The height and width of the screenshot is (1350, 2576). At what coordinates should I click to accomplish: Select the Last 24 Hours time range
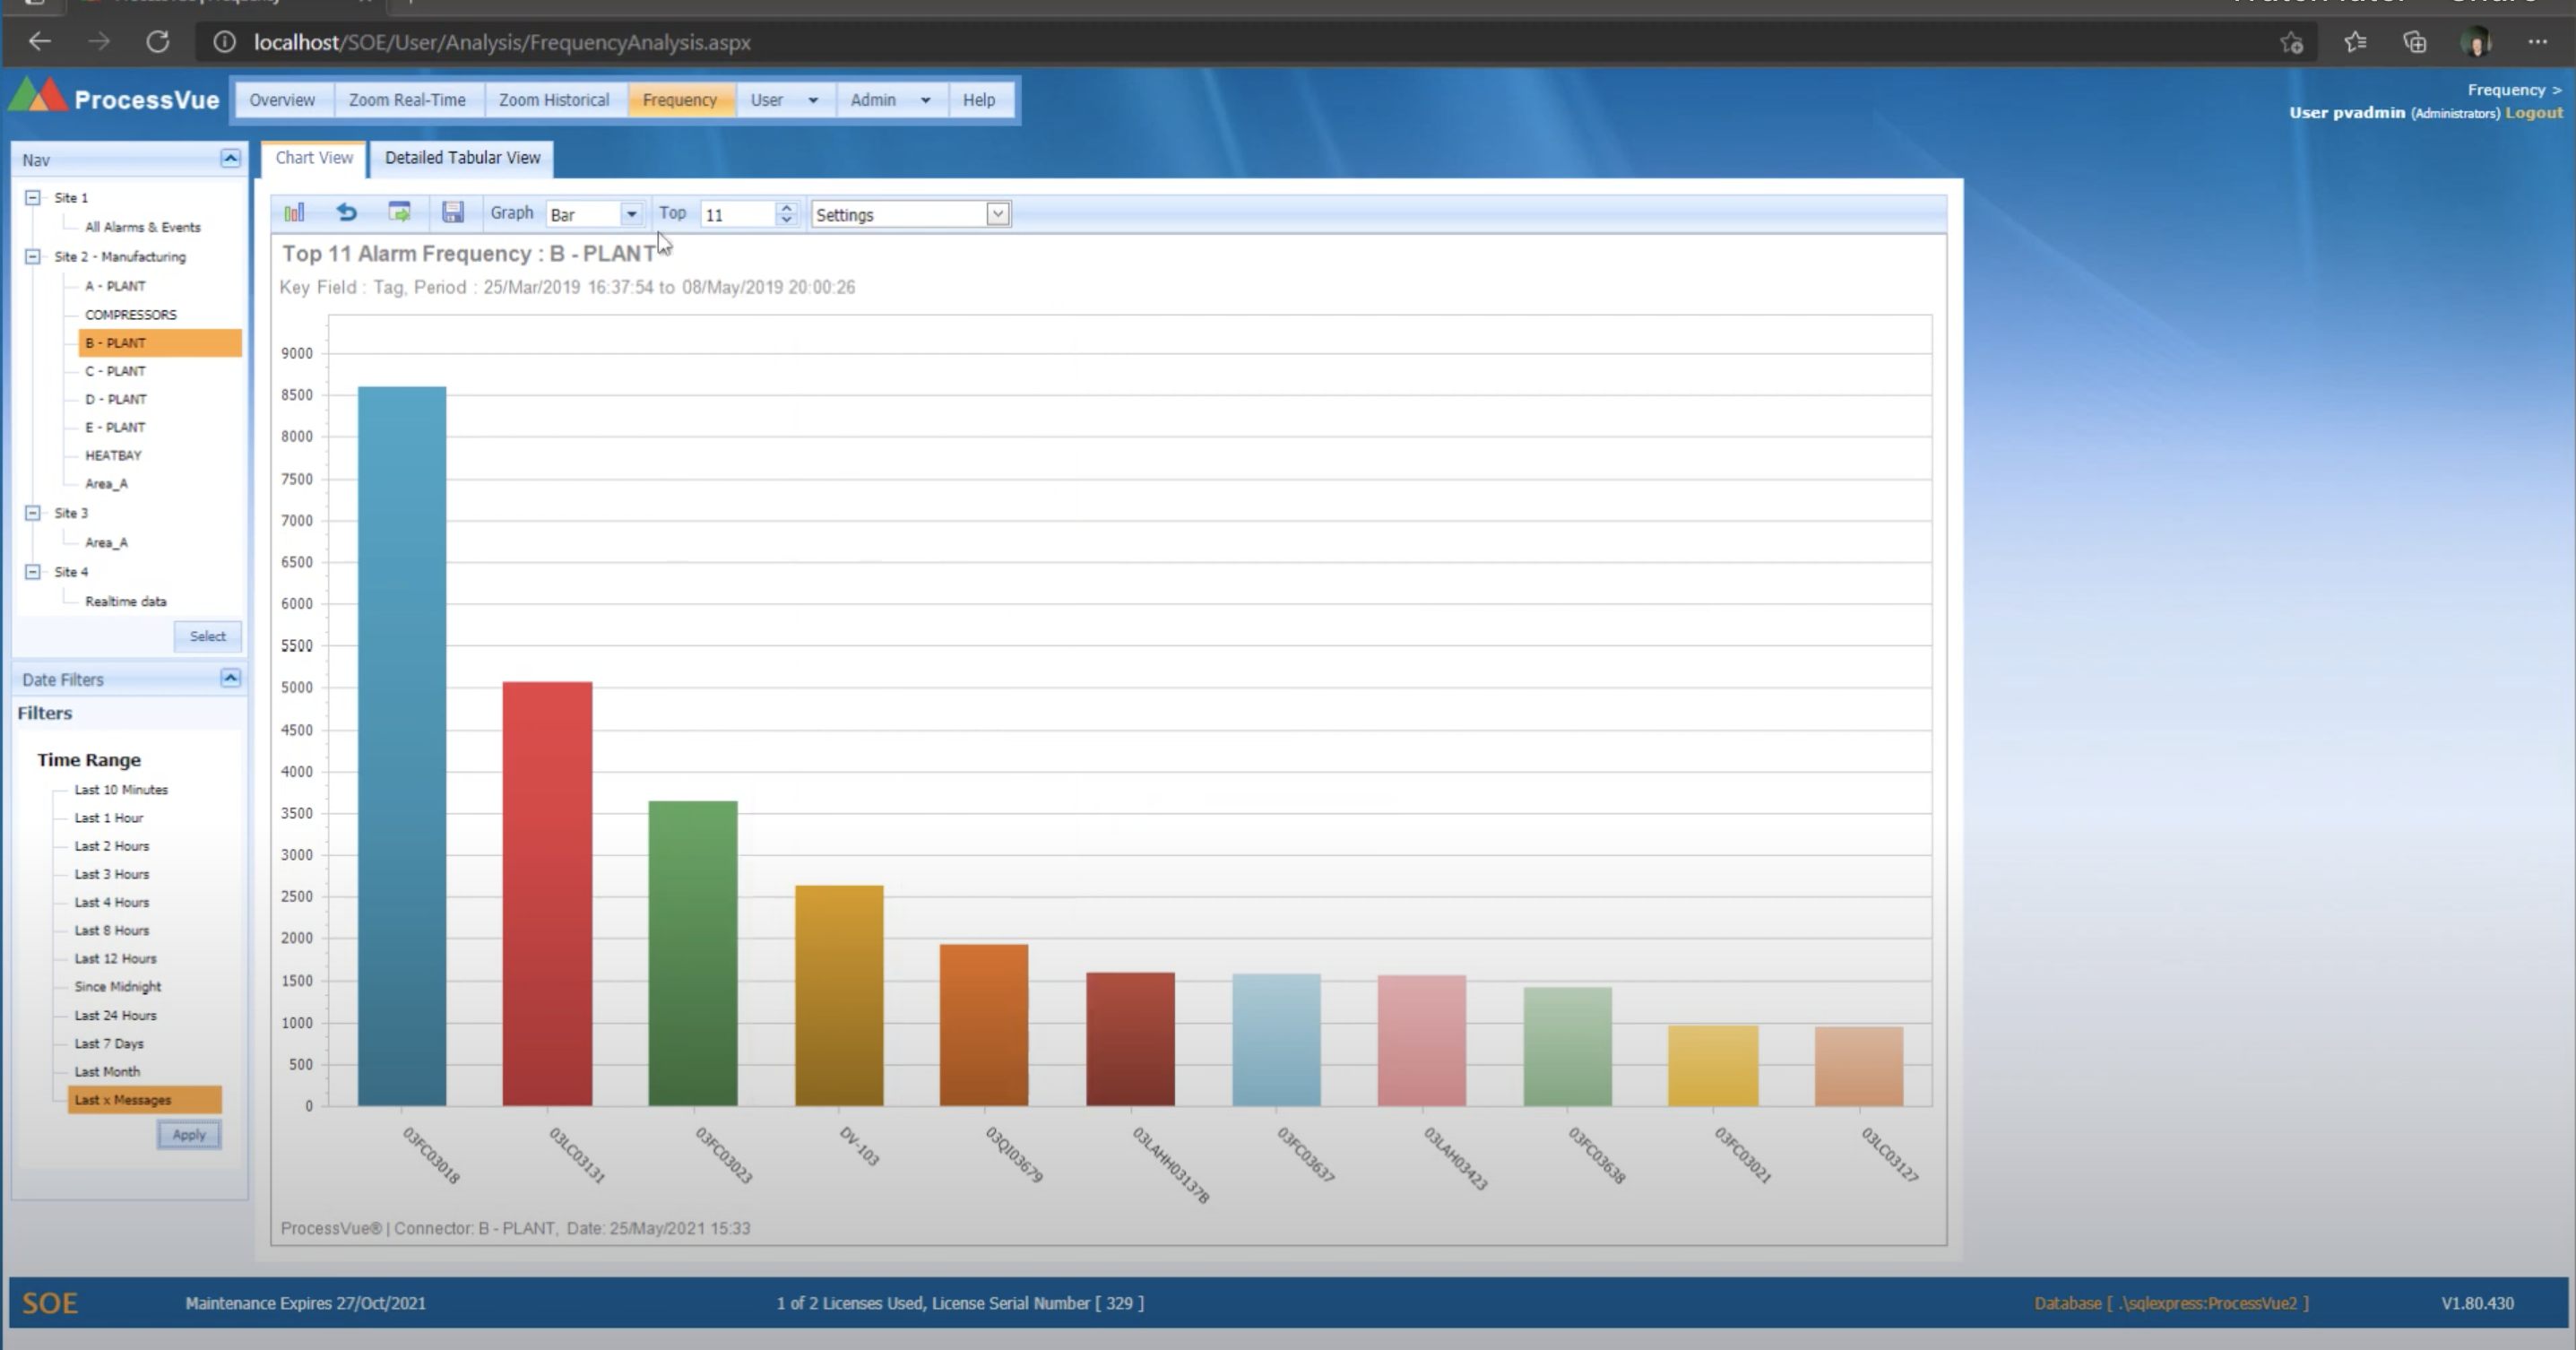(x=114, y=1014)
